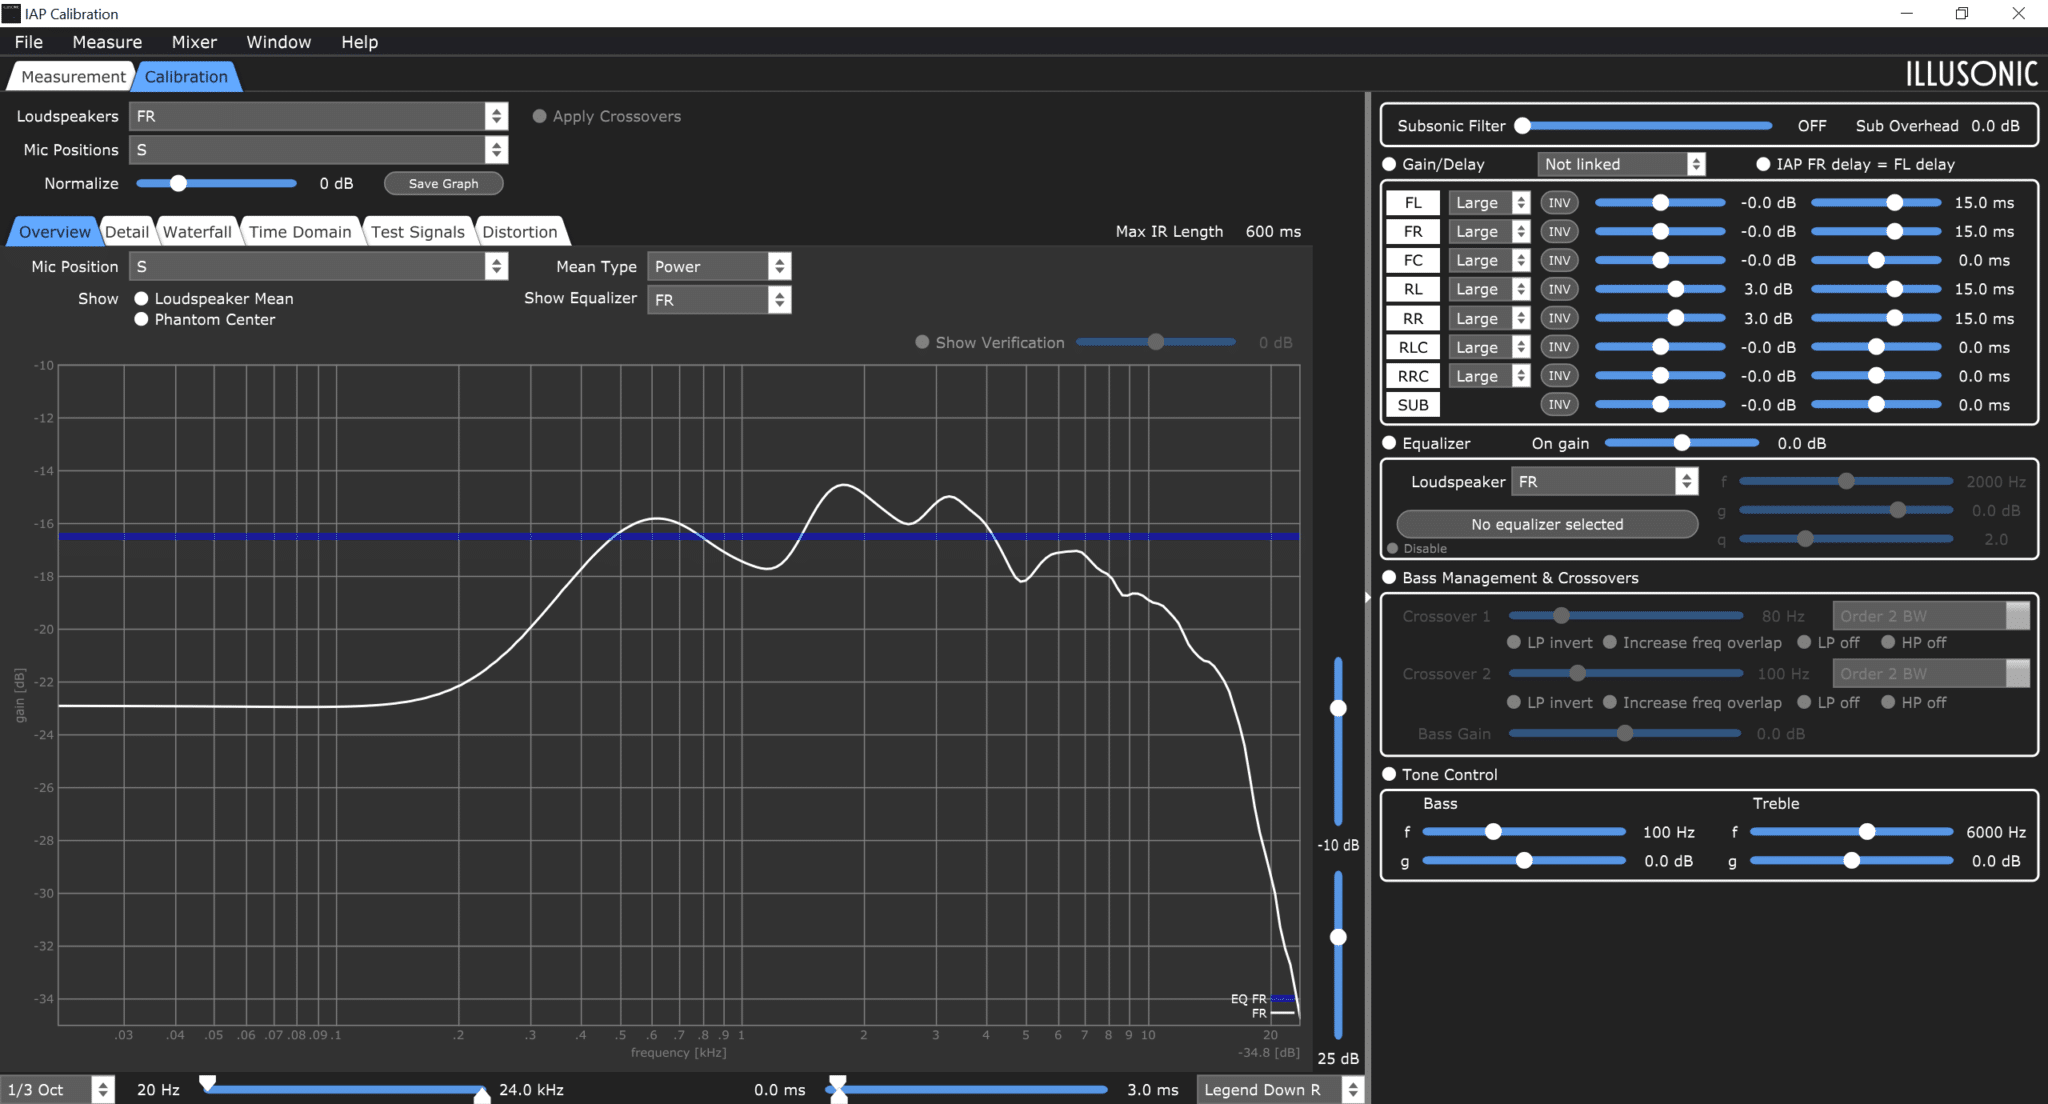
Task: Click the Normalize slider handle
Action: click(178, 184)
